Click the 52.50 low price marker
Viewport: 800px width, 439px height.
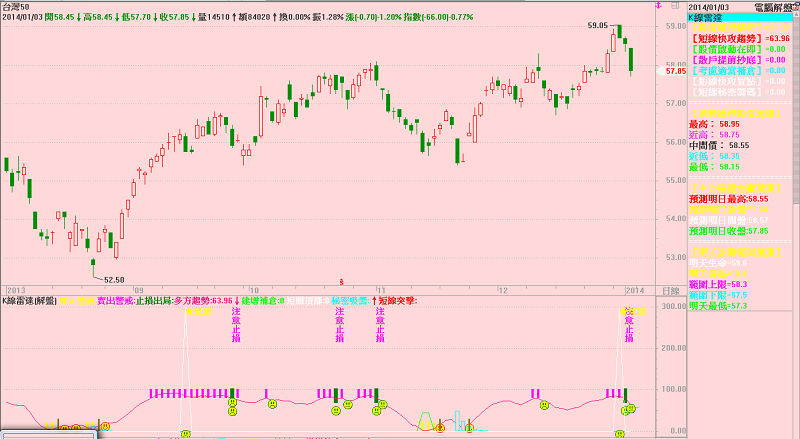pyautogui.click(x=113, y=280)
